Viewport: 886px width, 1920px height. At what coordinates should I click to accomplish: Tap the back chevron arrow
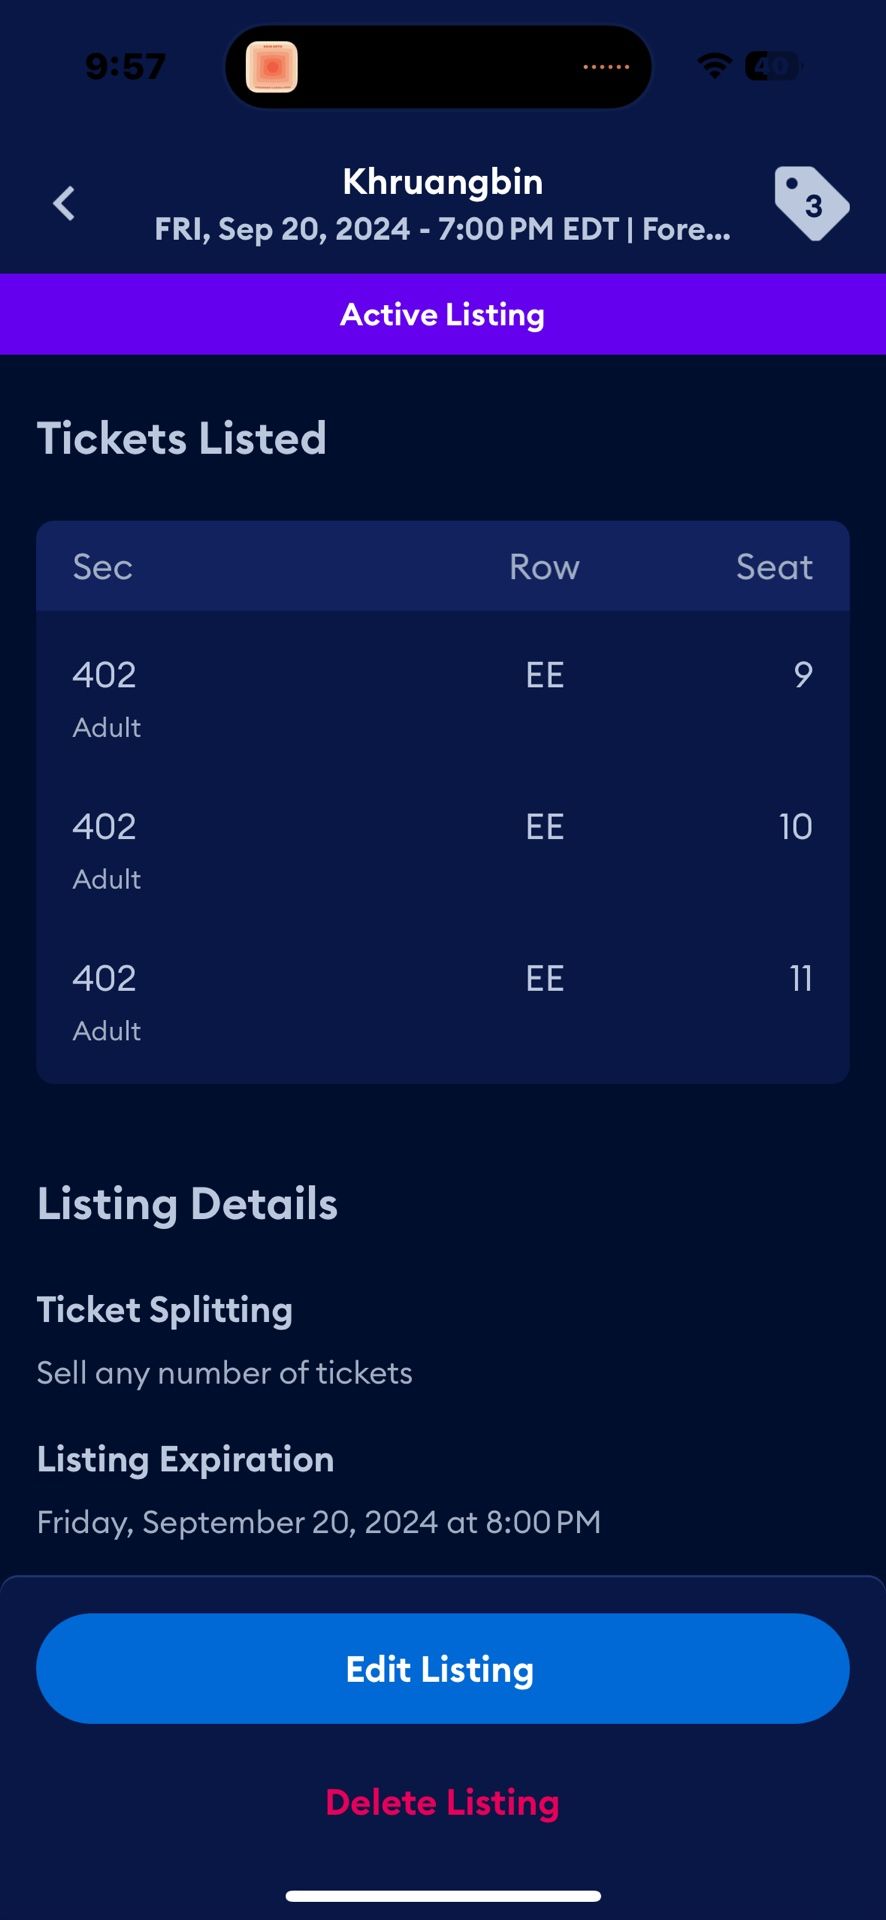click(x=64, y=204)
